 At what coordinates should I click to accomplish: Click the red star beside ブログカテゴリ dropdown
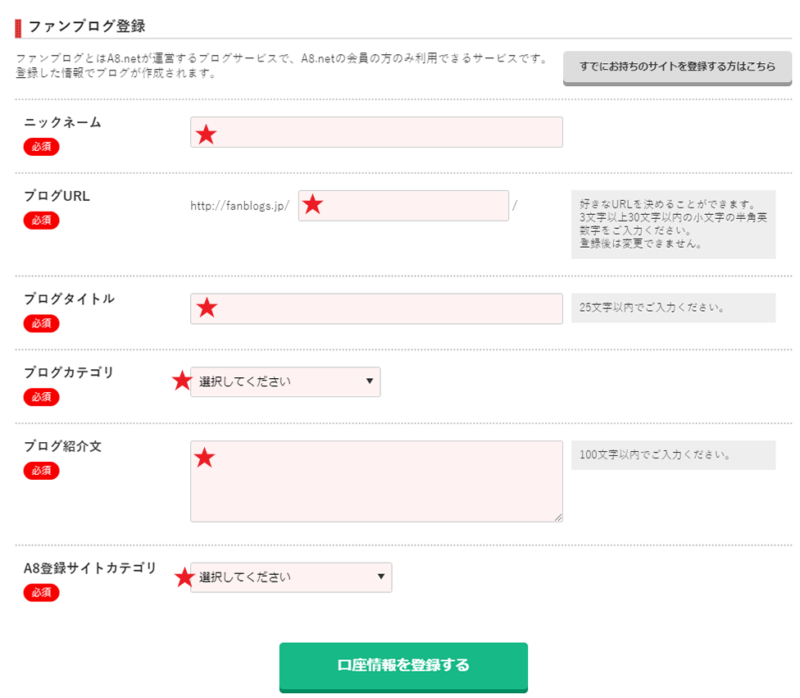point(181,380)
